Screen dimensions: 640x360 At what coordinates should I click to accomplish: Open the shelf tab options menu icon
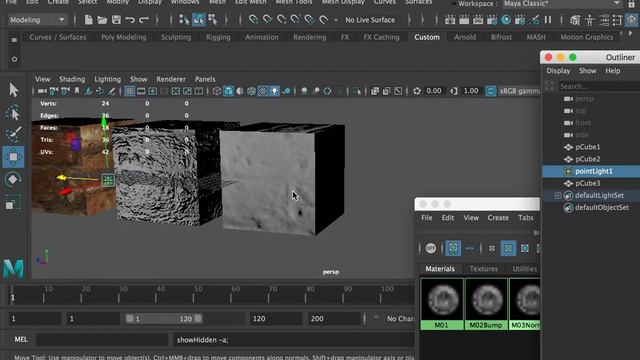14,40
